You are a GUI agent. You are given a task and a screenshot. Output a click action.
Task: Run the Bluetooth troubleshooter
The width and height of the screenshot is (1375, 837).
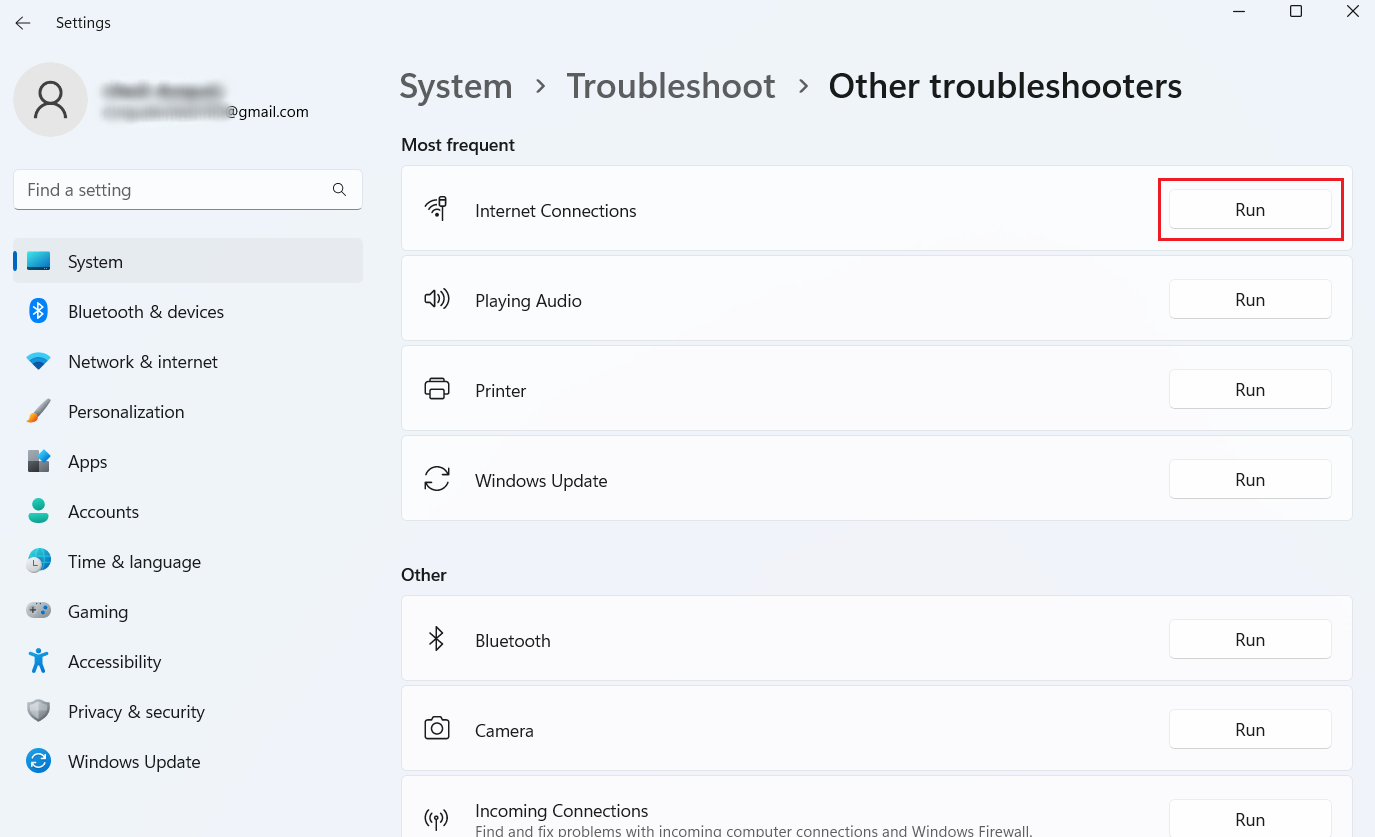point(1250,640)
